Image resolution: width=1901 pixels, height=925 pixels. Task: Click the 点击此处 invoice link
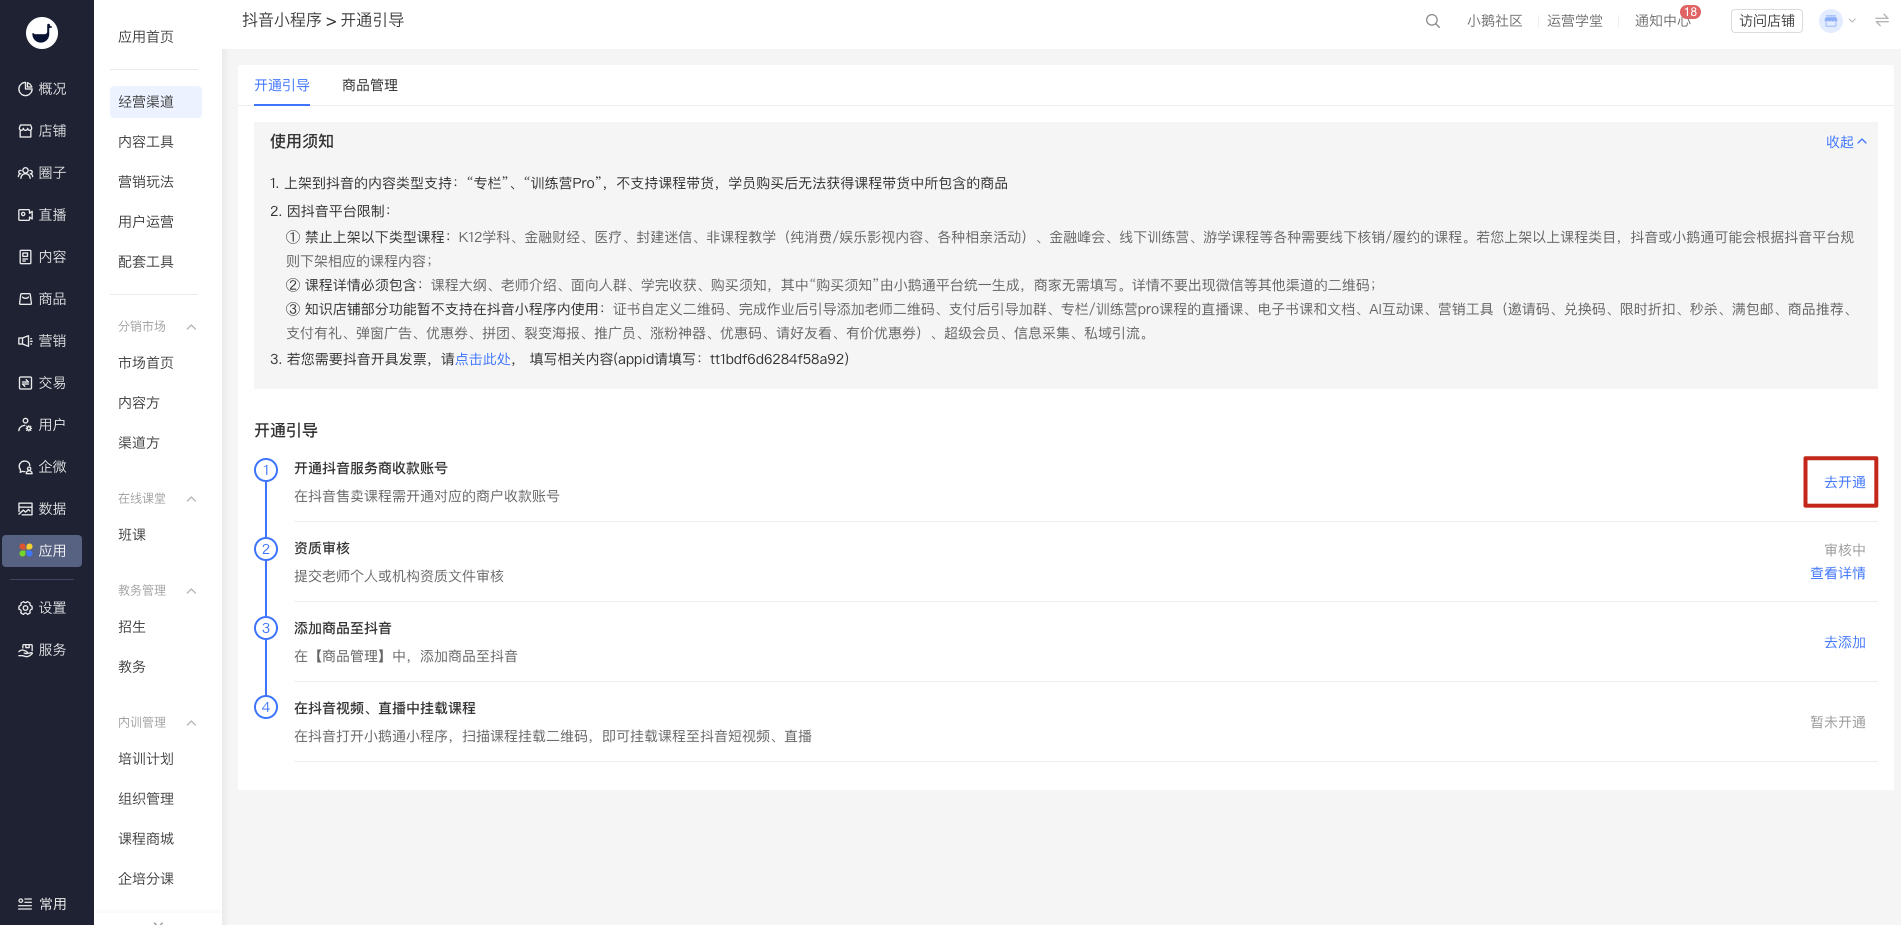tap(483, 359)
